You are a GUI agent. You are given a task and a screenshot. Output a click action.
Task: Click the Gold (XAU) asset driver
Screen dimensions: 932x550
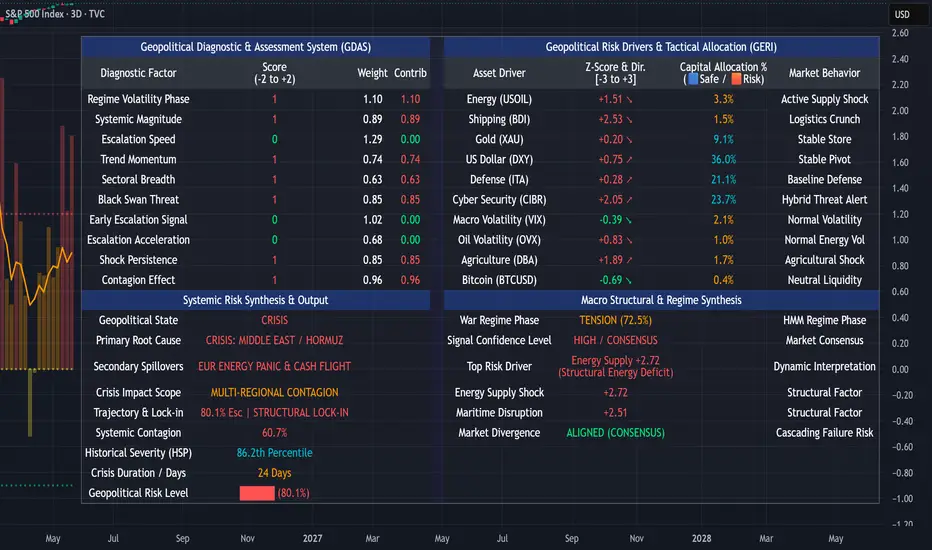(499, 139)
